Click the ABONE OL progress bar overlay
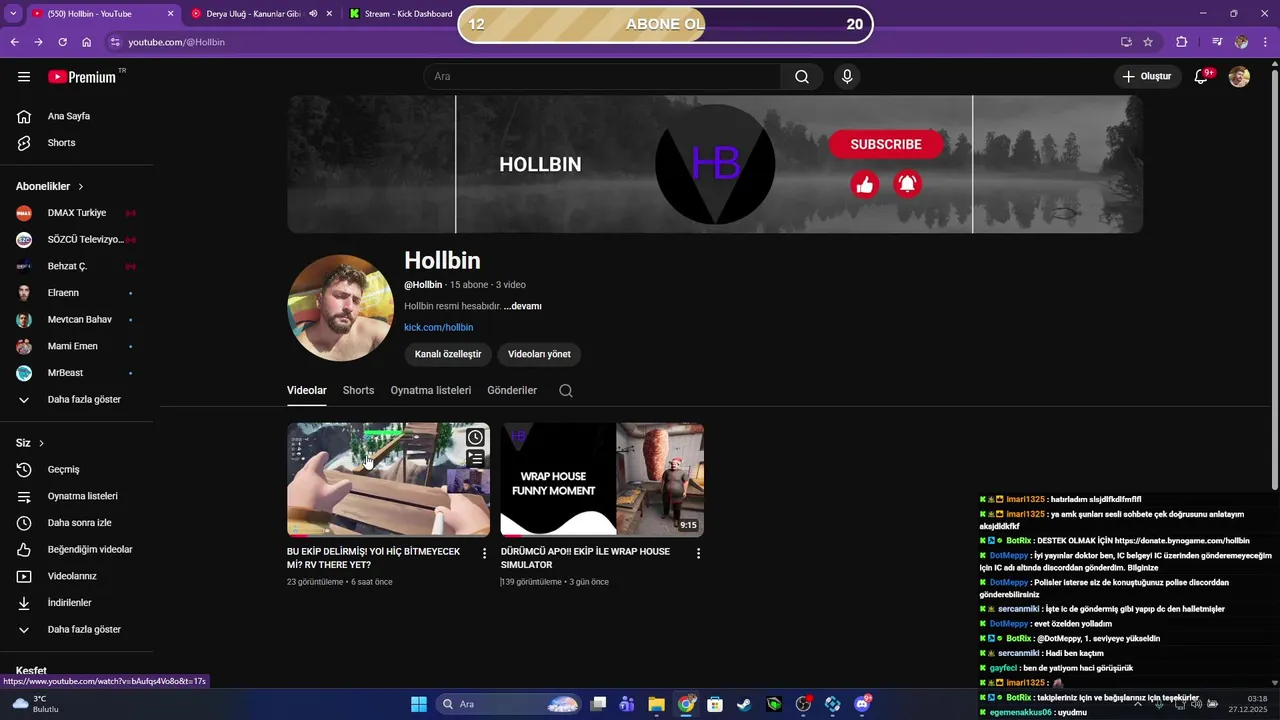Screen dimensions: 1280x720 click(665, 24)
